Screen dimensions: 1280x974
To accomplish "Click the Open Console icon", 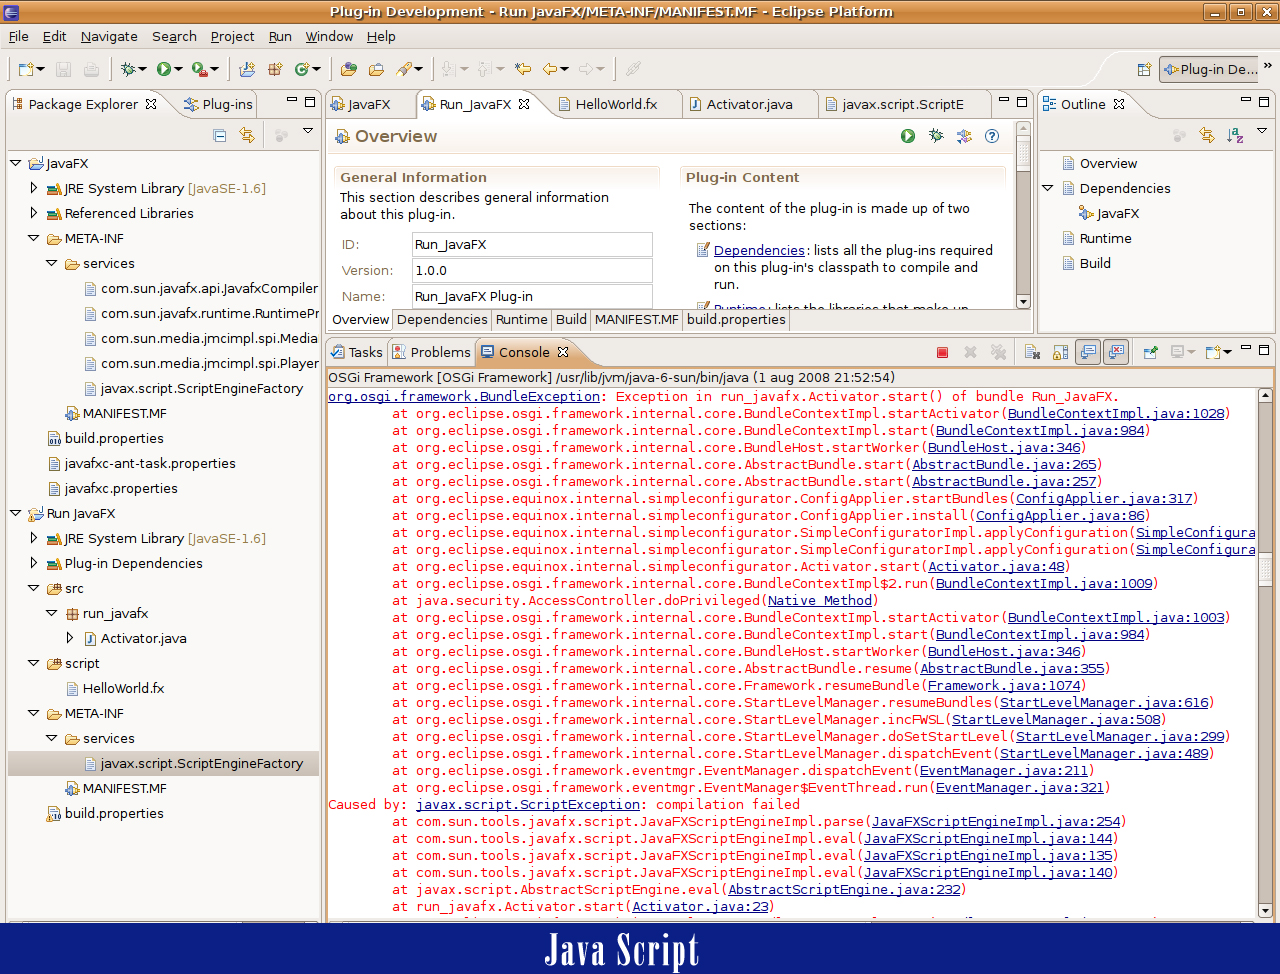I will pos(1213,352).
